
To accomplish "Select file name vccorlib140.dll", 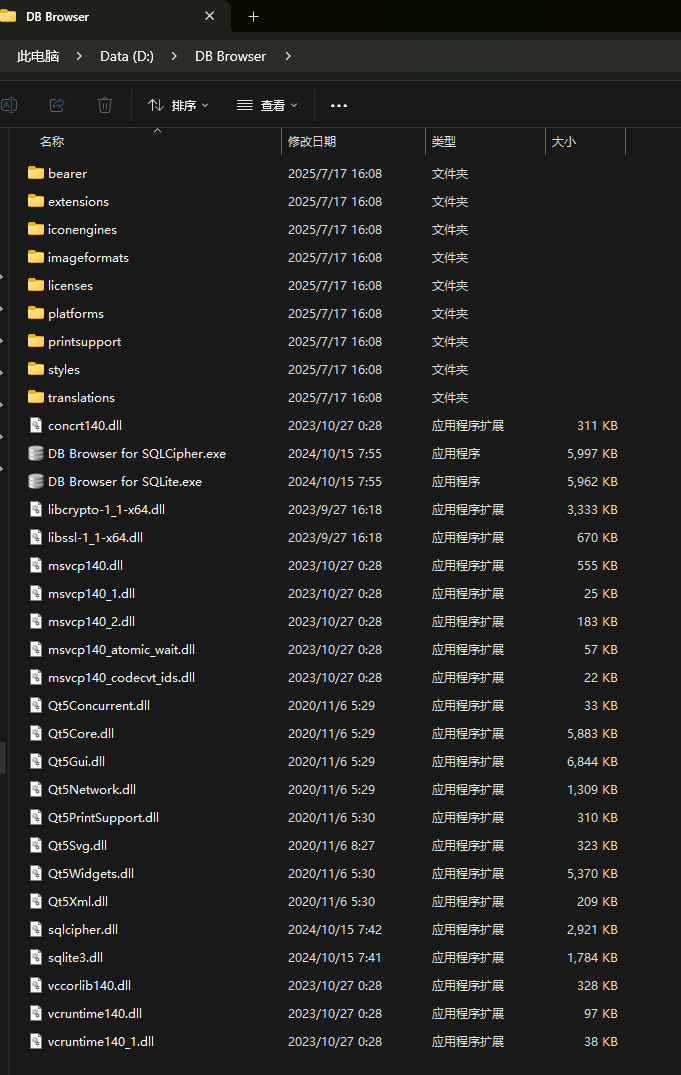I will (89, 985).
